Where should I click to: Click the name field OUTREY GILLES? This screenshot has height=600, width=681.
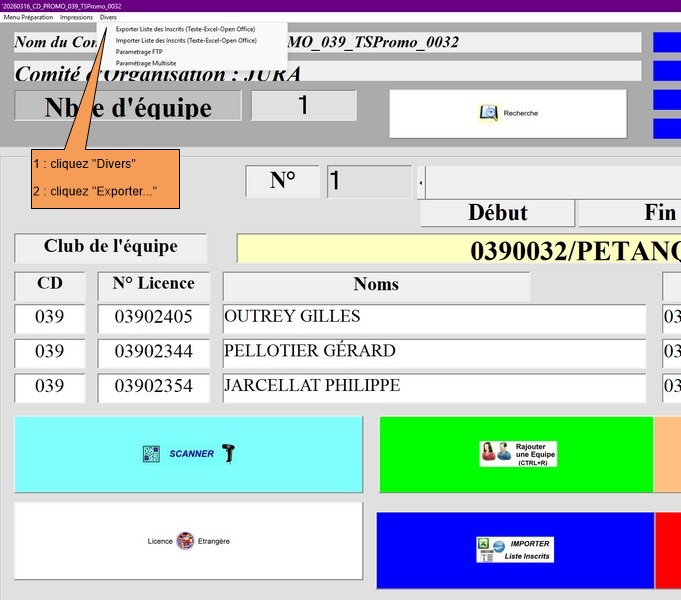[x=434, y=318]
